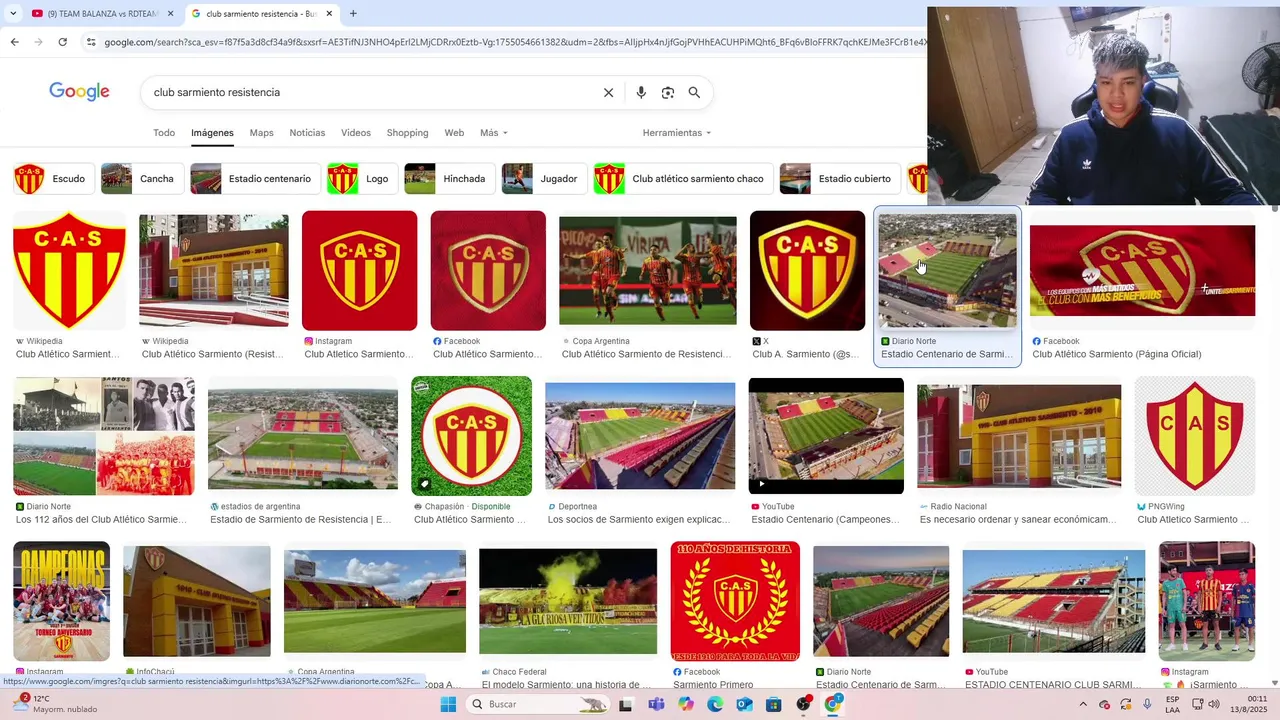Open the Radio Nacional club entrance thumbnail
Viewport: 1280px width, 720px height.
[1019, 436]
